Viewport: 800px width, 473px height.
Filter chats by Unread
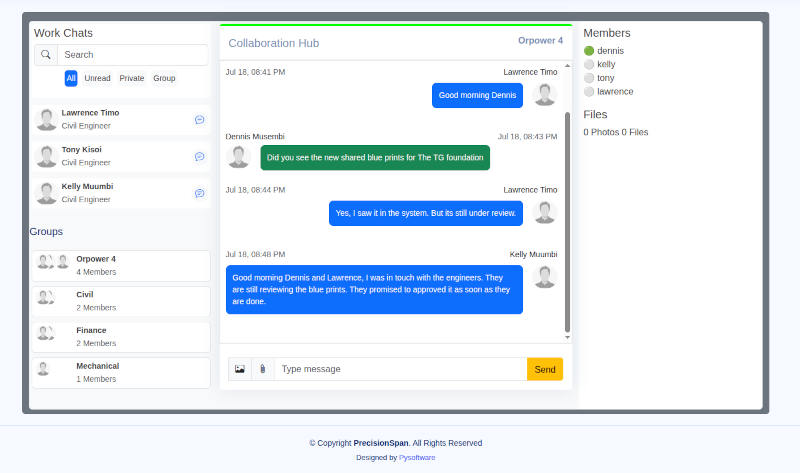(x=98, y=78)
